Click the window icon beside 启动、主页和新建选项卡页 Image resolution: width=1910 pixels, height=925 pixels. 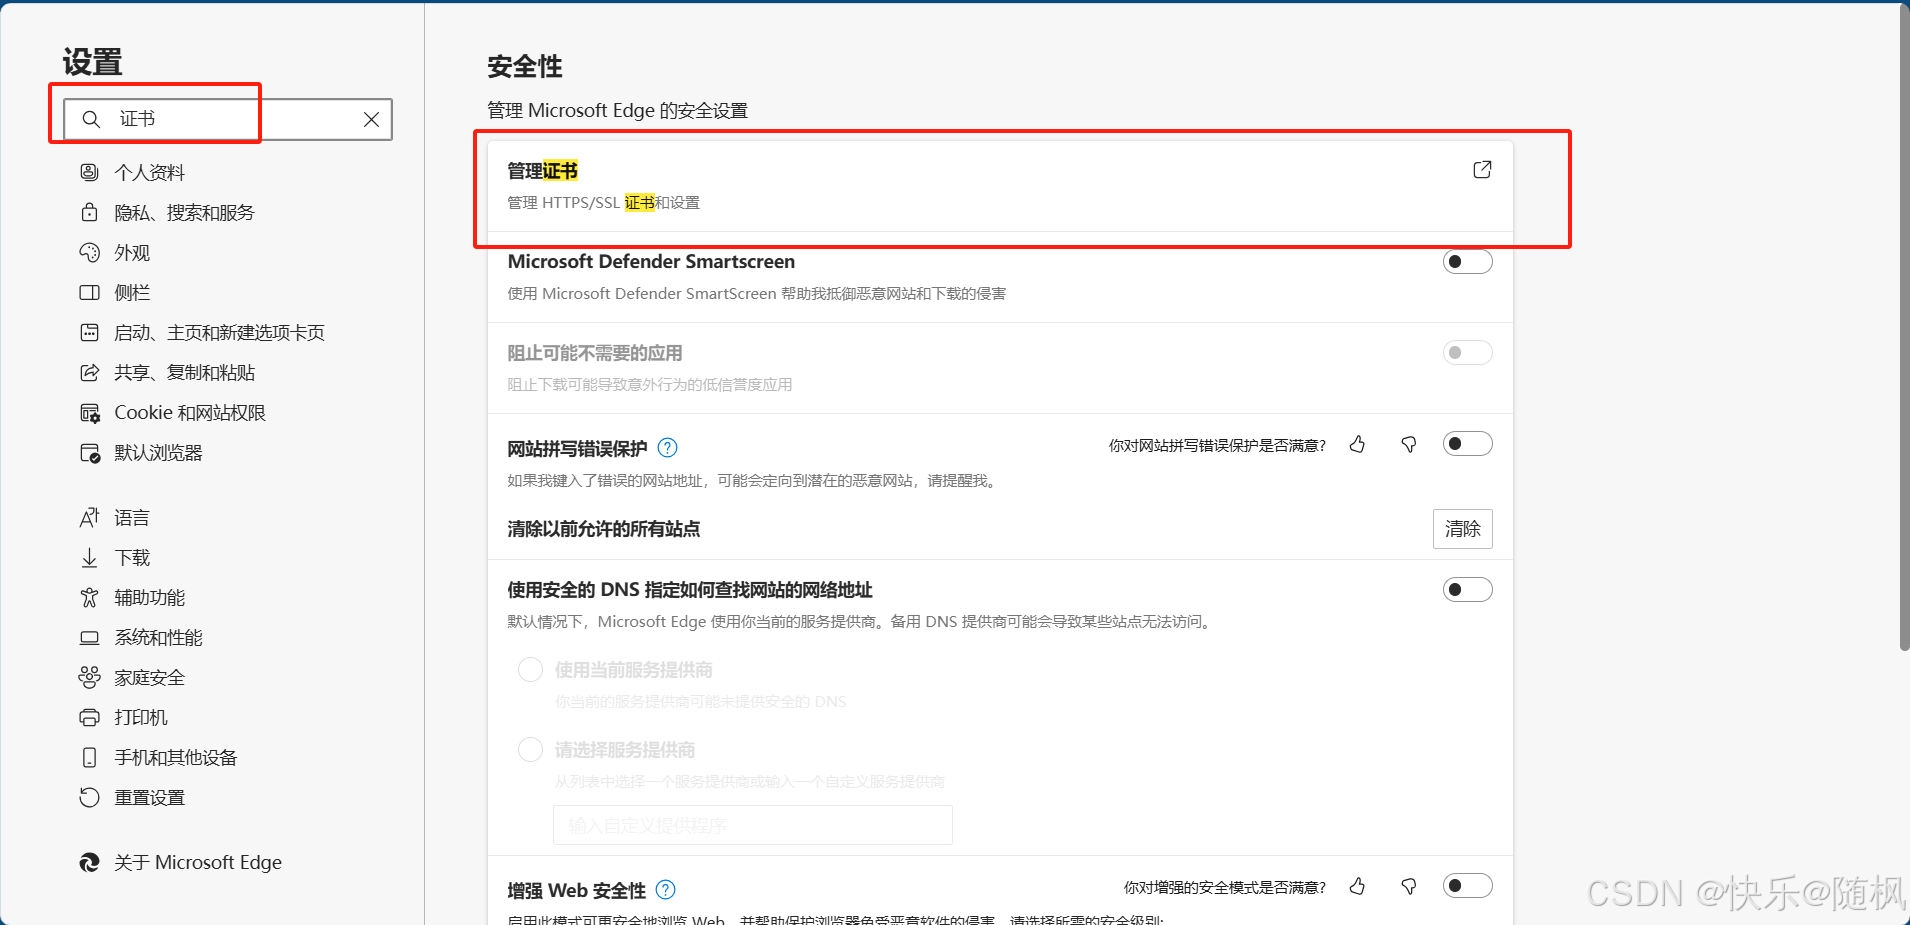click(x=89, y=333)
